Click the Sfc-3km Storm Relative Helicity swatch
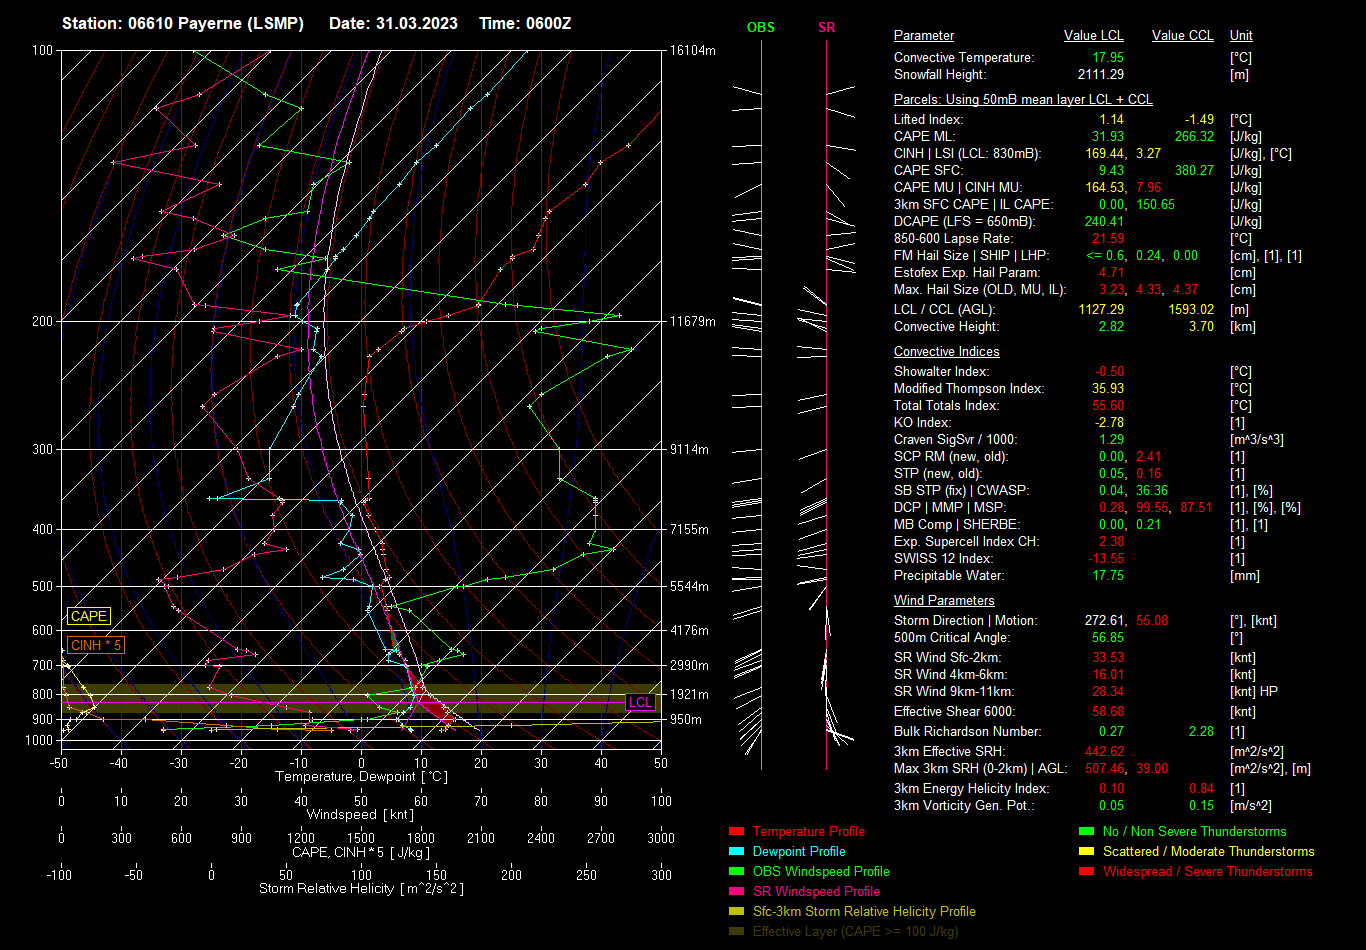 (x=736, y=911)
